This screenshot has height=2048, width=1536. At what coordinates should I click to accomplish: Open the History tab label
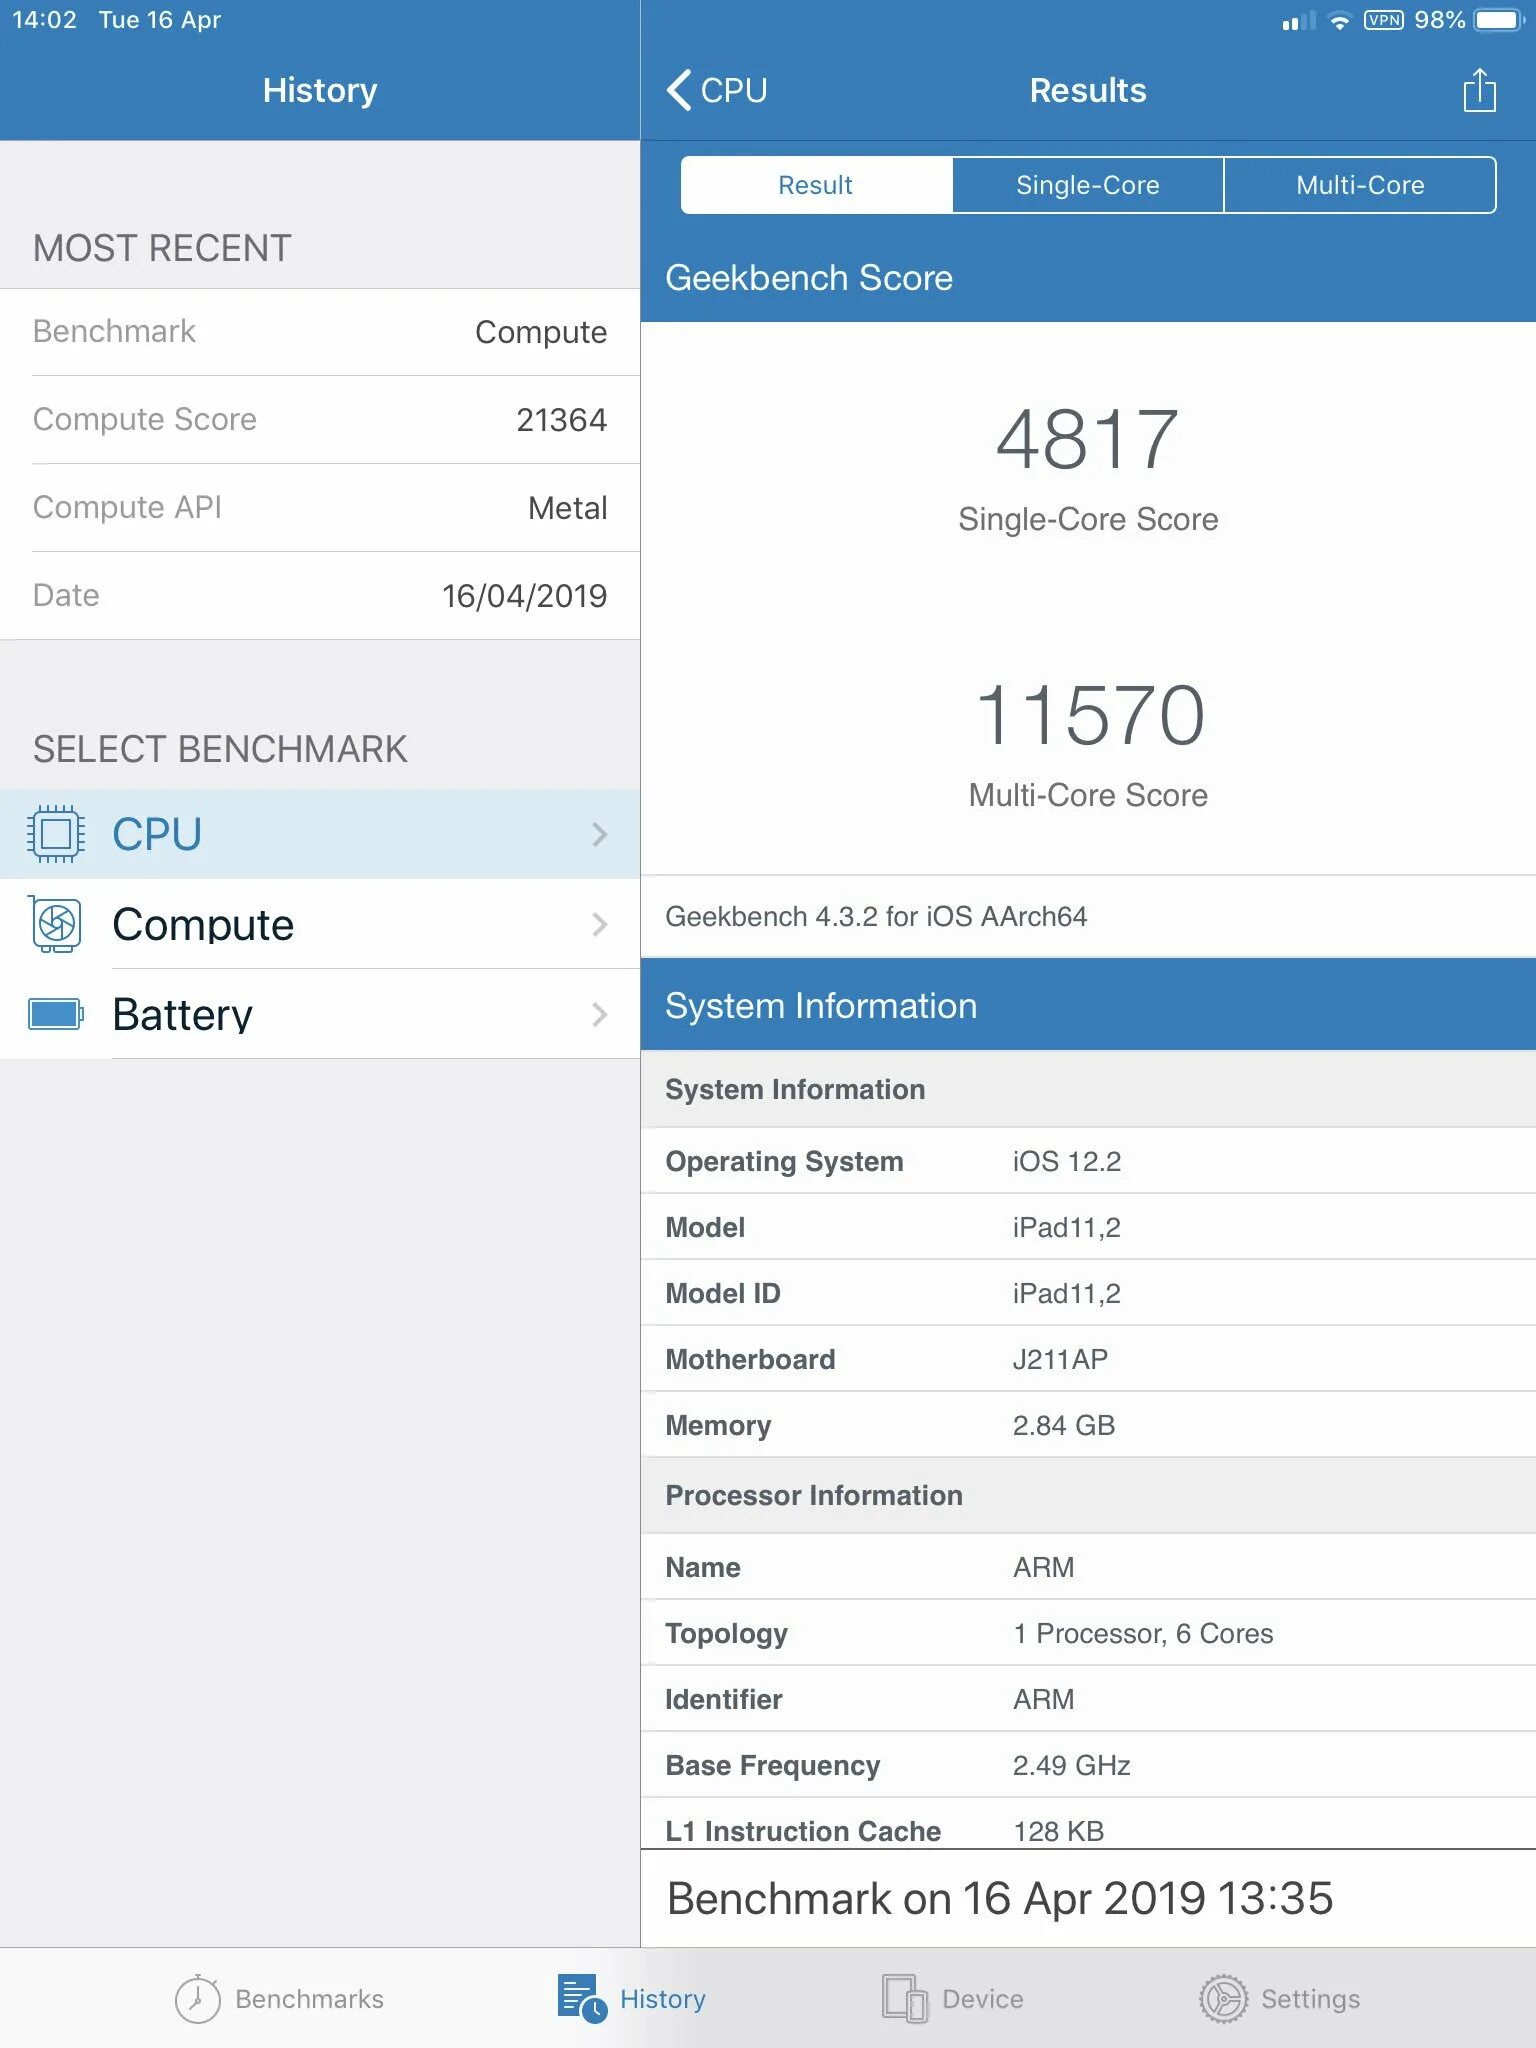pos(663,1998)
